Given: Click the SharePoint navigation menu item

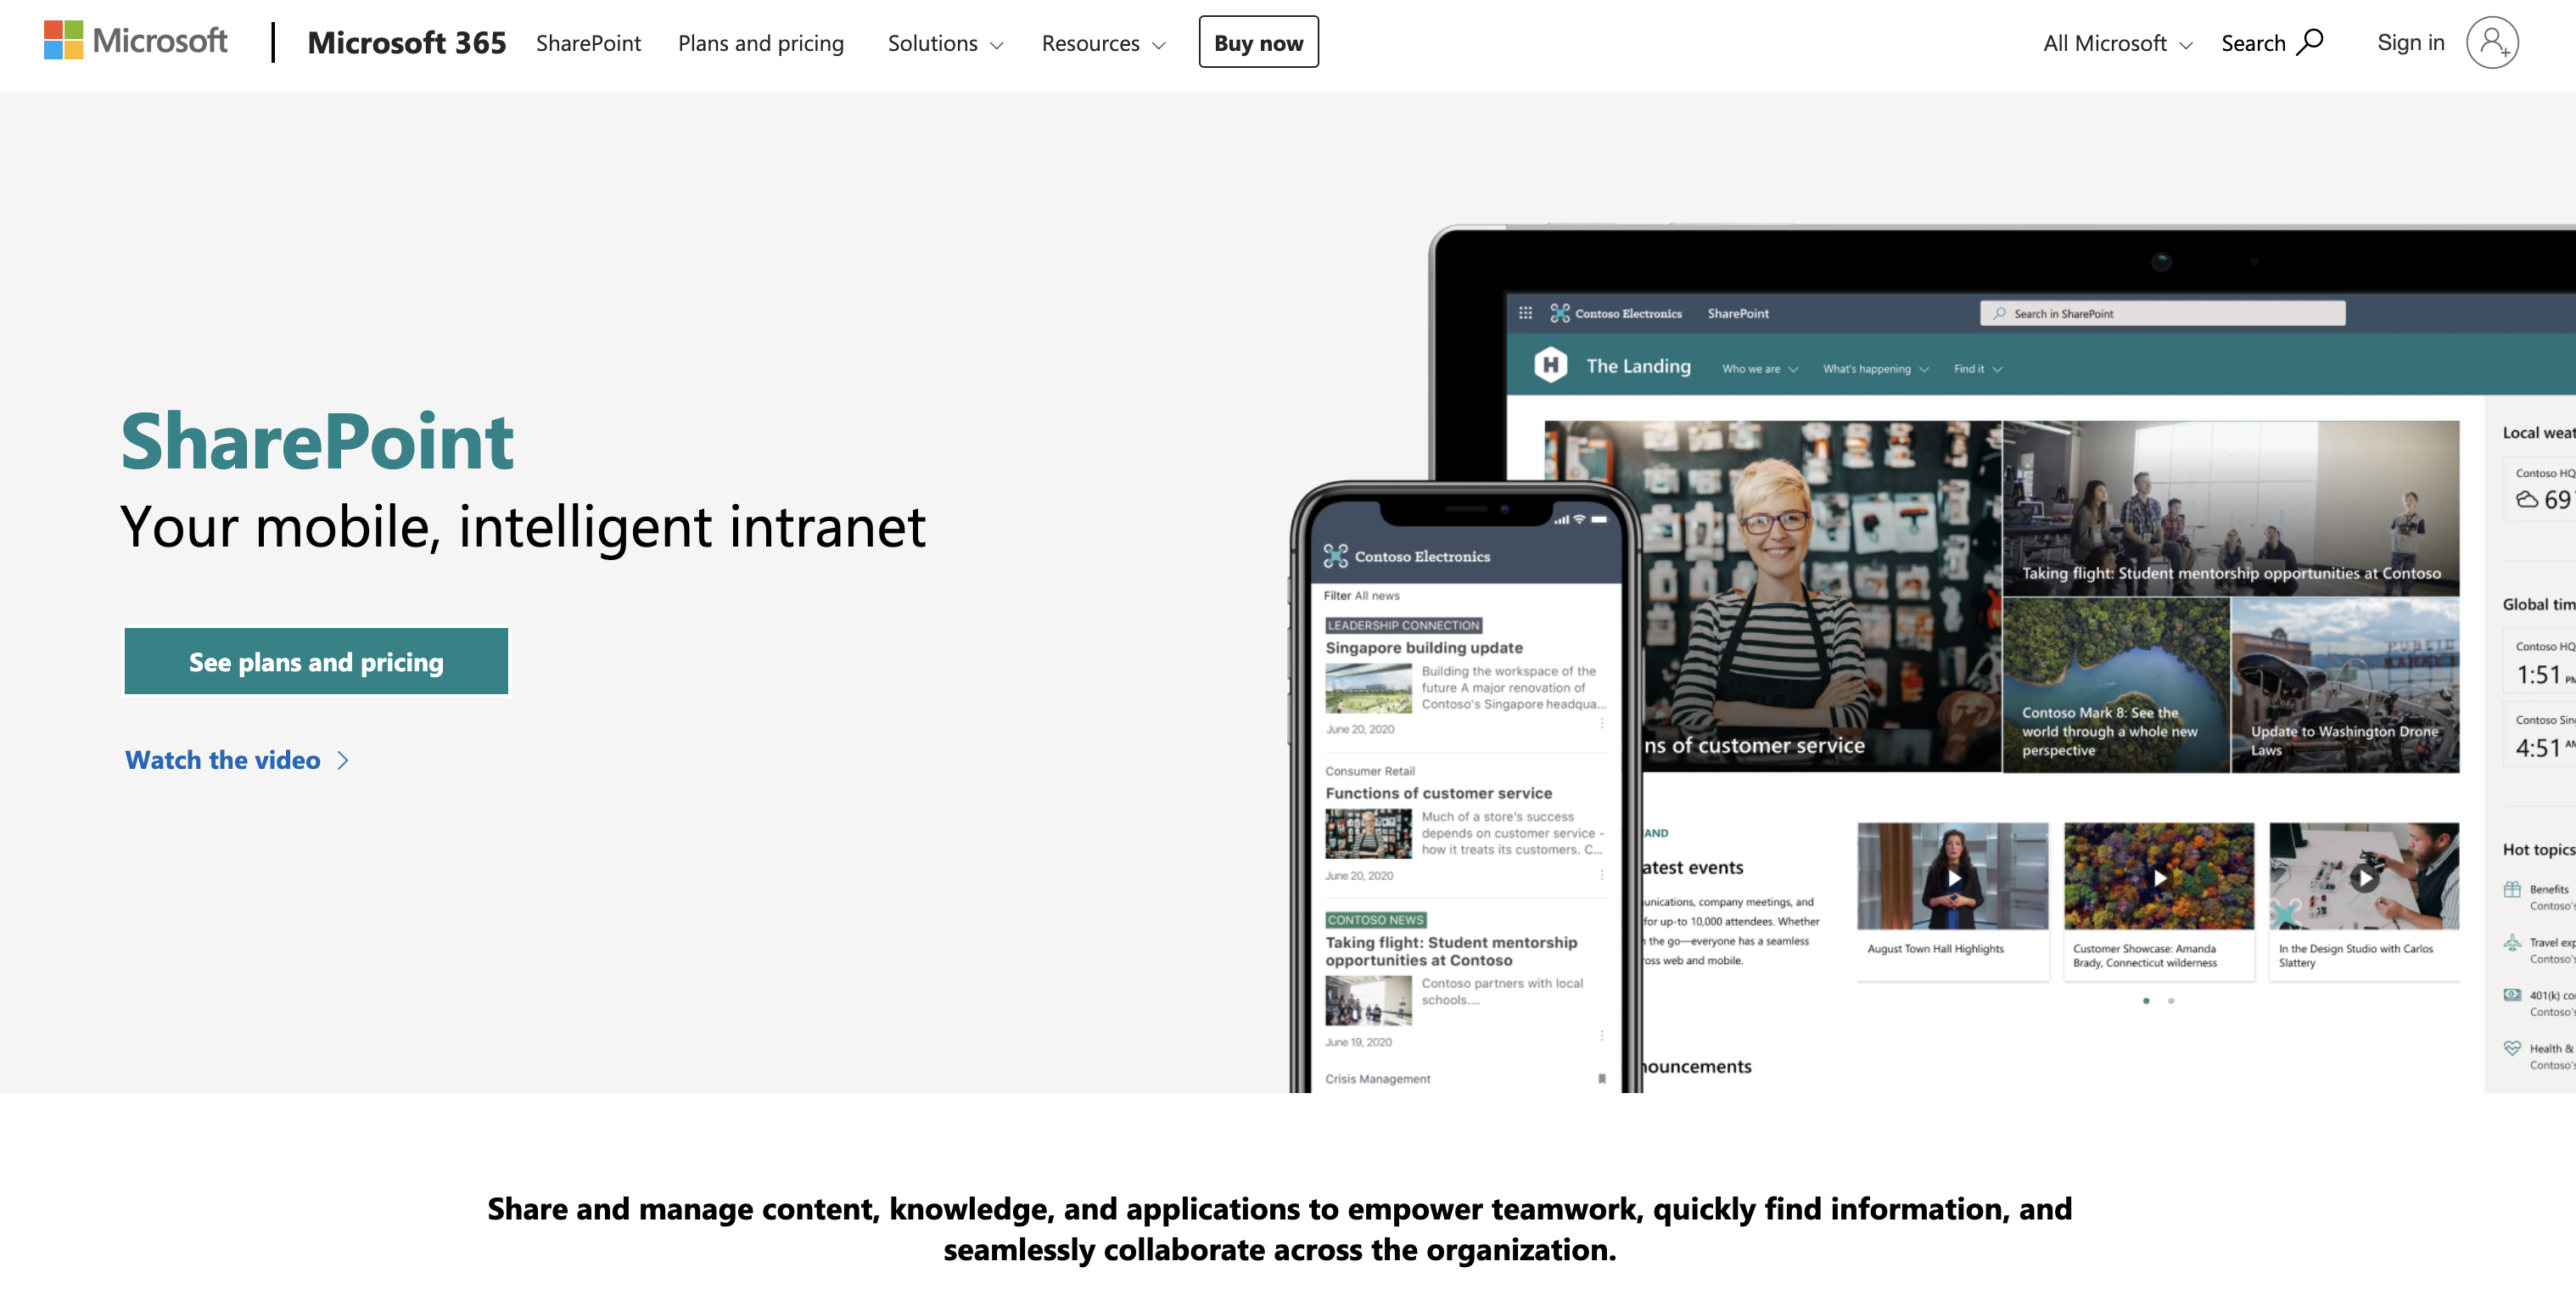Looking at the screenshot, I should [591, 42].
